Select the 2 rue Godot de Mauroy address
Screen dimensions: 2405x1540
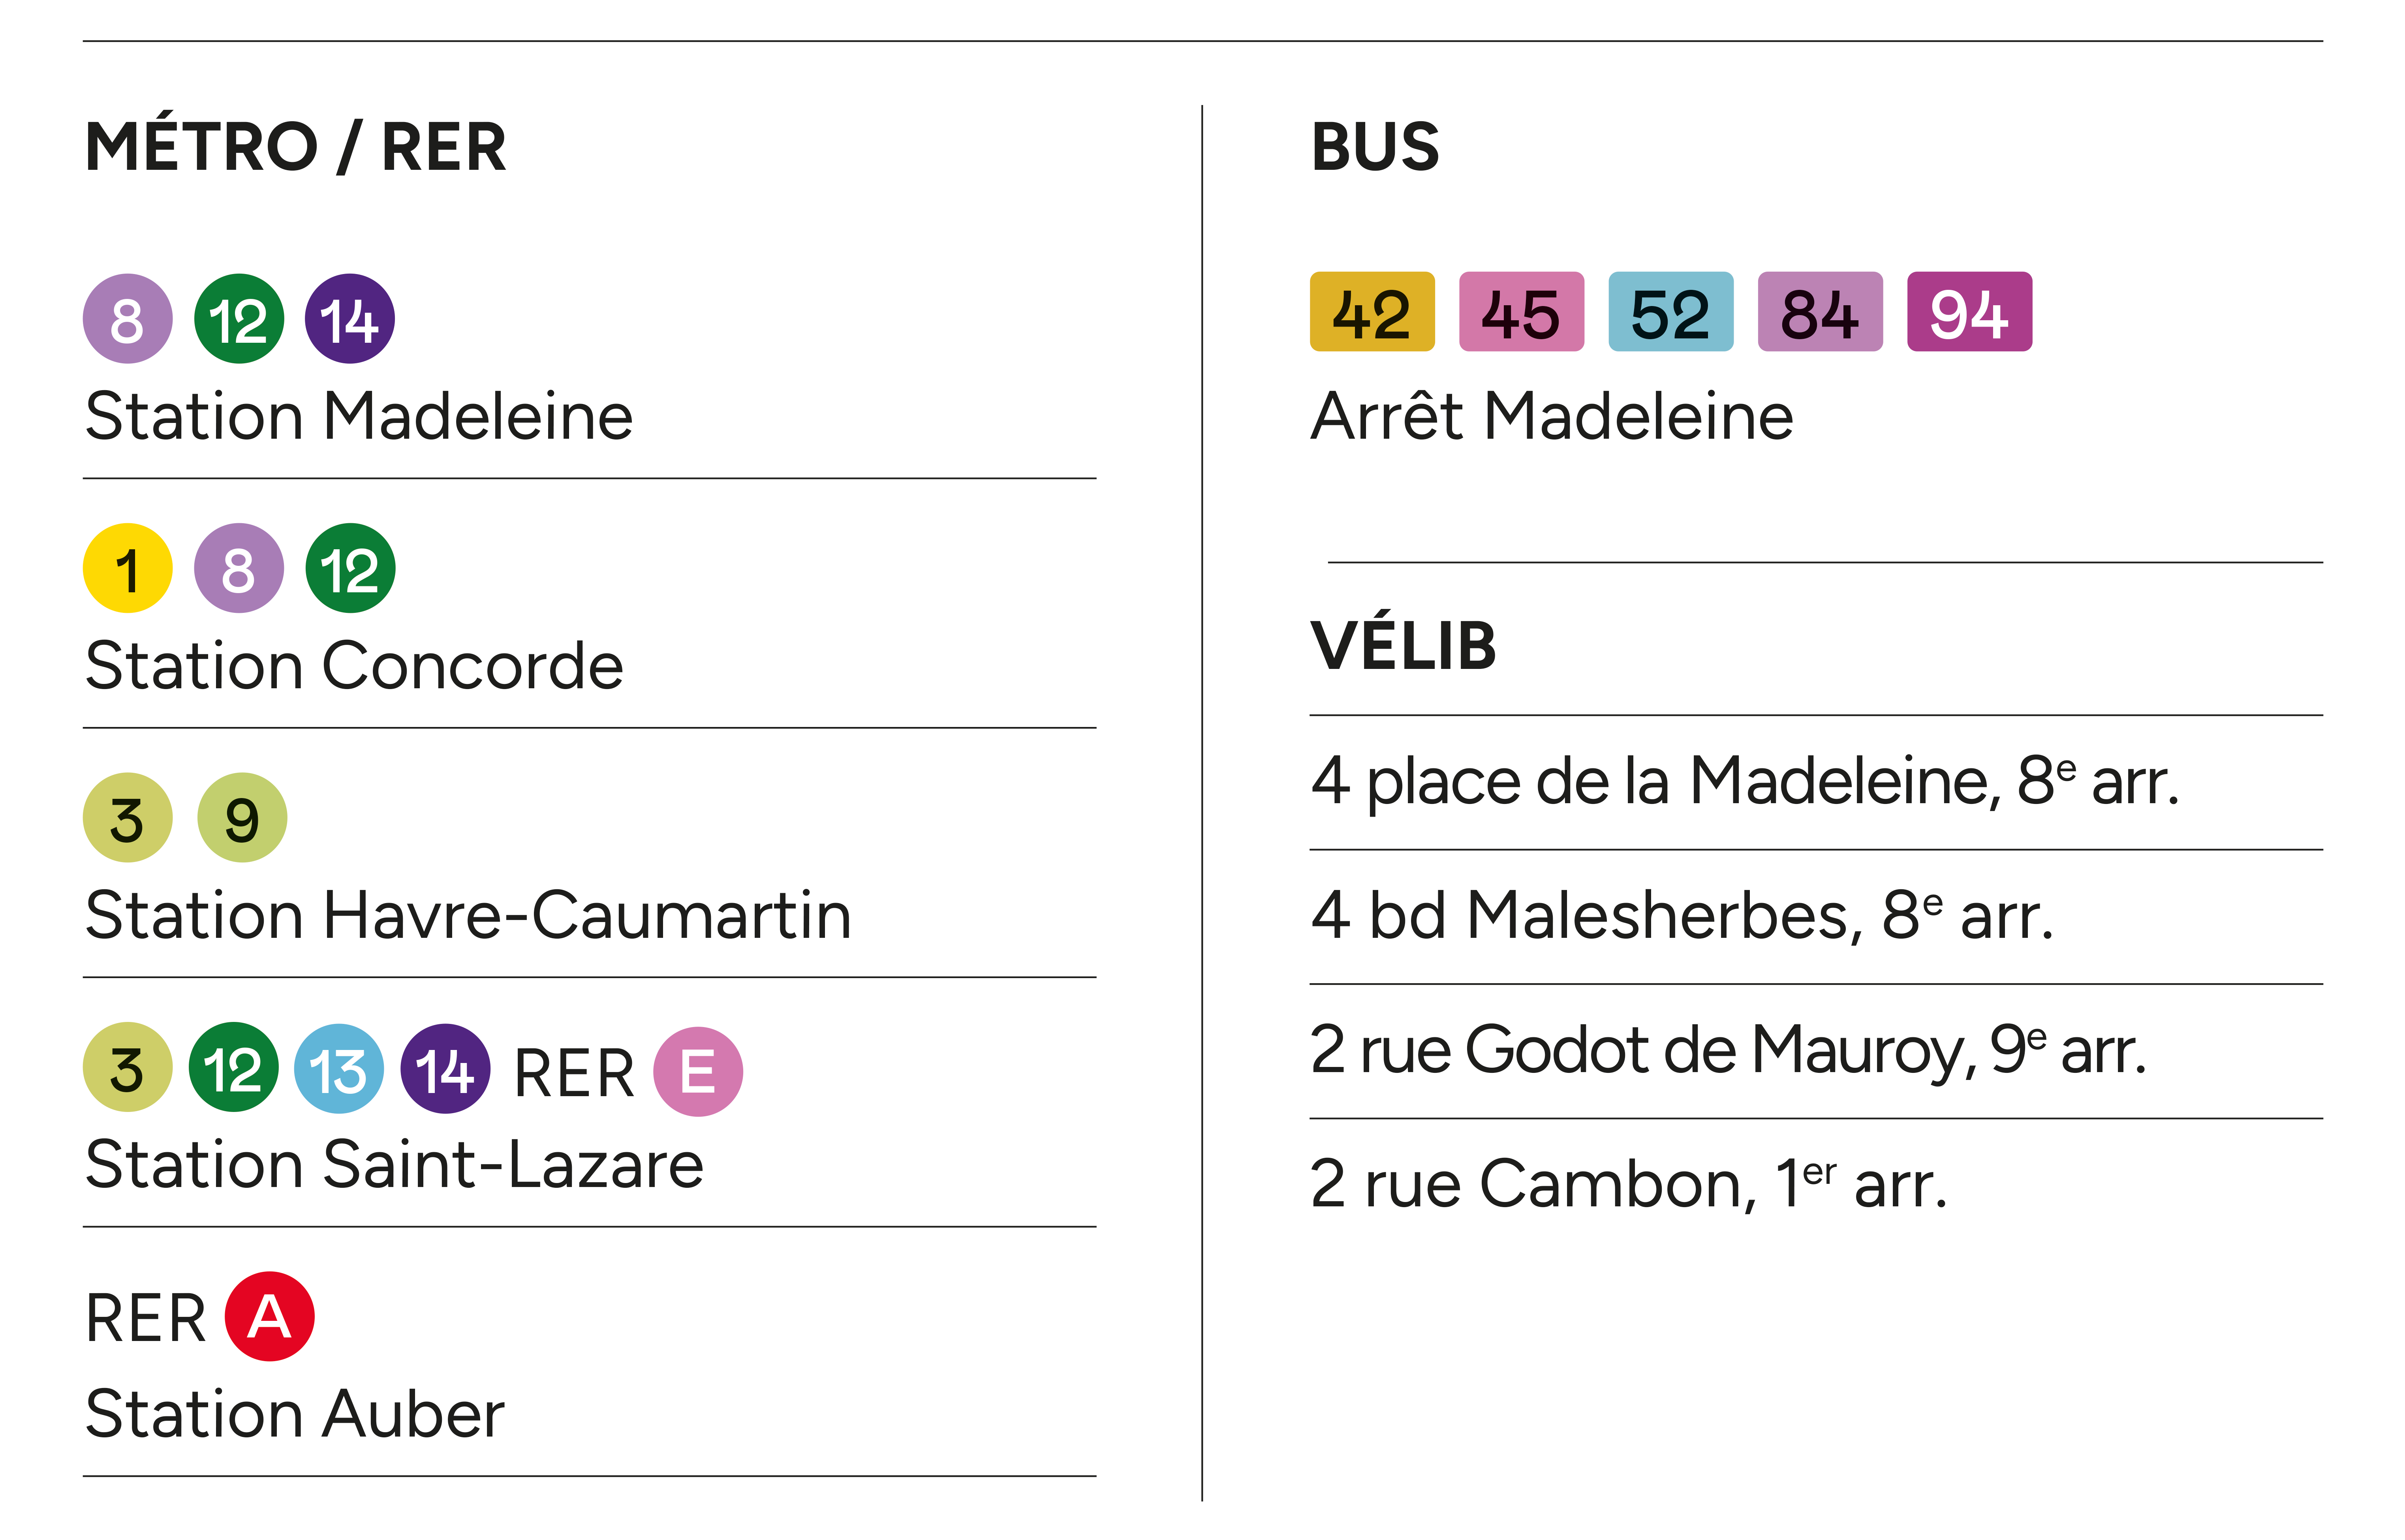point(1728,1050)
